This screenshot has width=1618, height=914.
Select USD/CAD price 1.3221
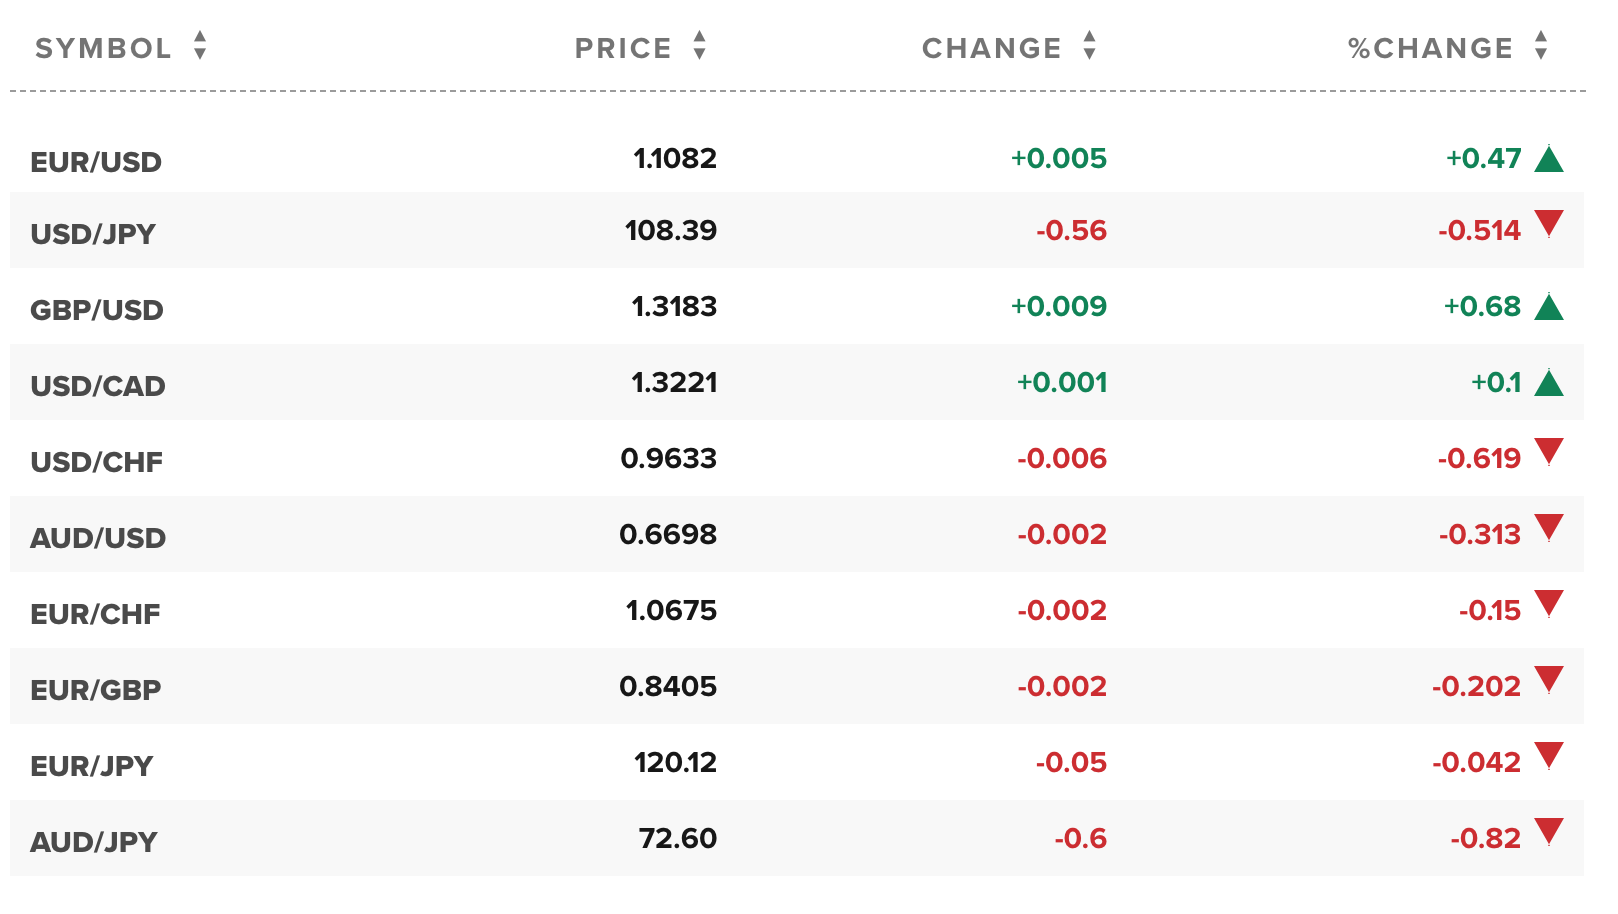click(674, 382)
